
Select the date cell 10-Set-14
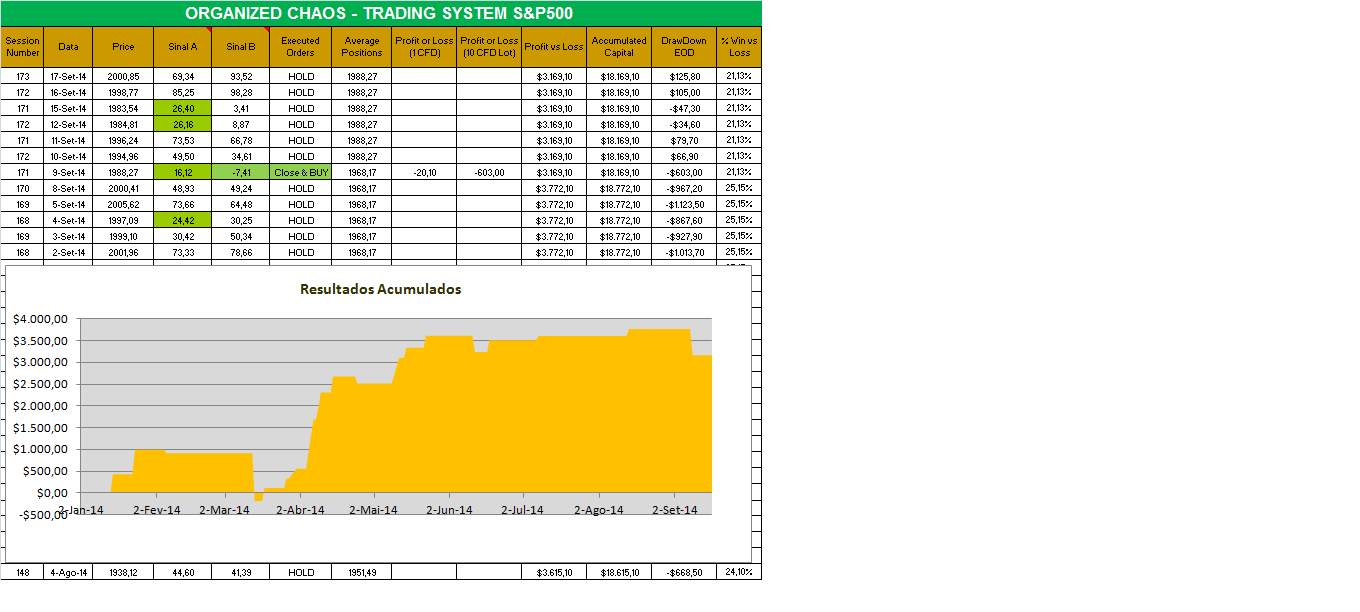(x=69, y=156)
